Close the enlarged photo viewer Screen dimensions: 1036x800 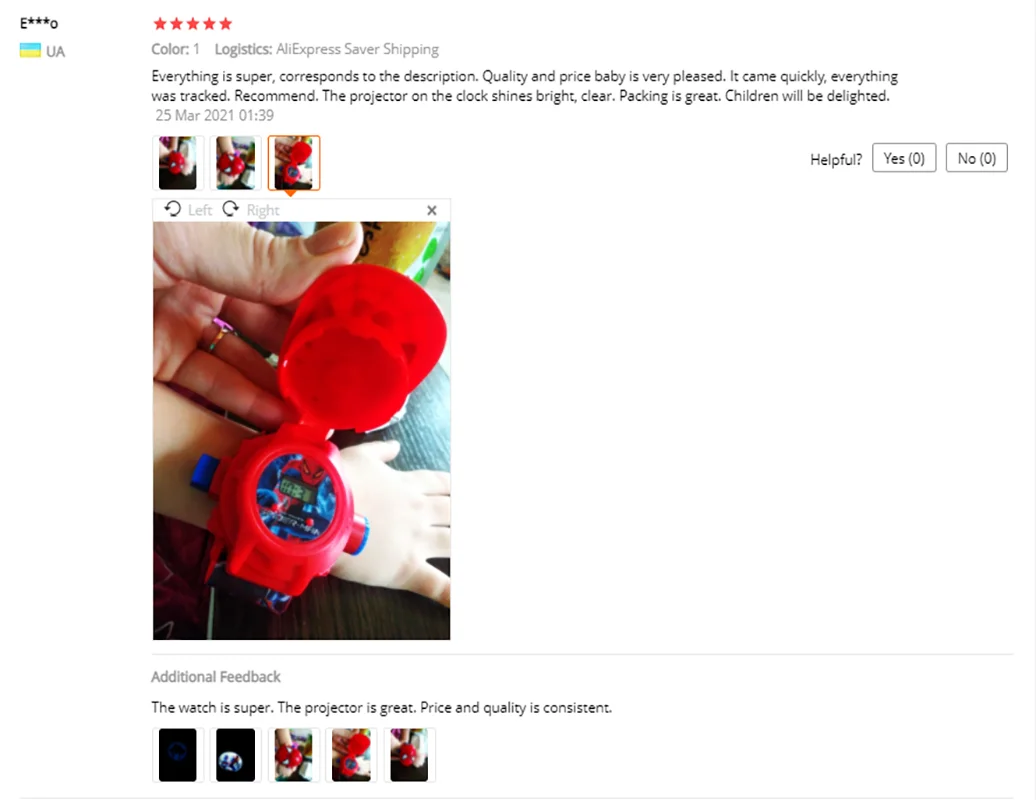[x=431, y=210]
